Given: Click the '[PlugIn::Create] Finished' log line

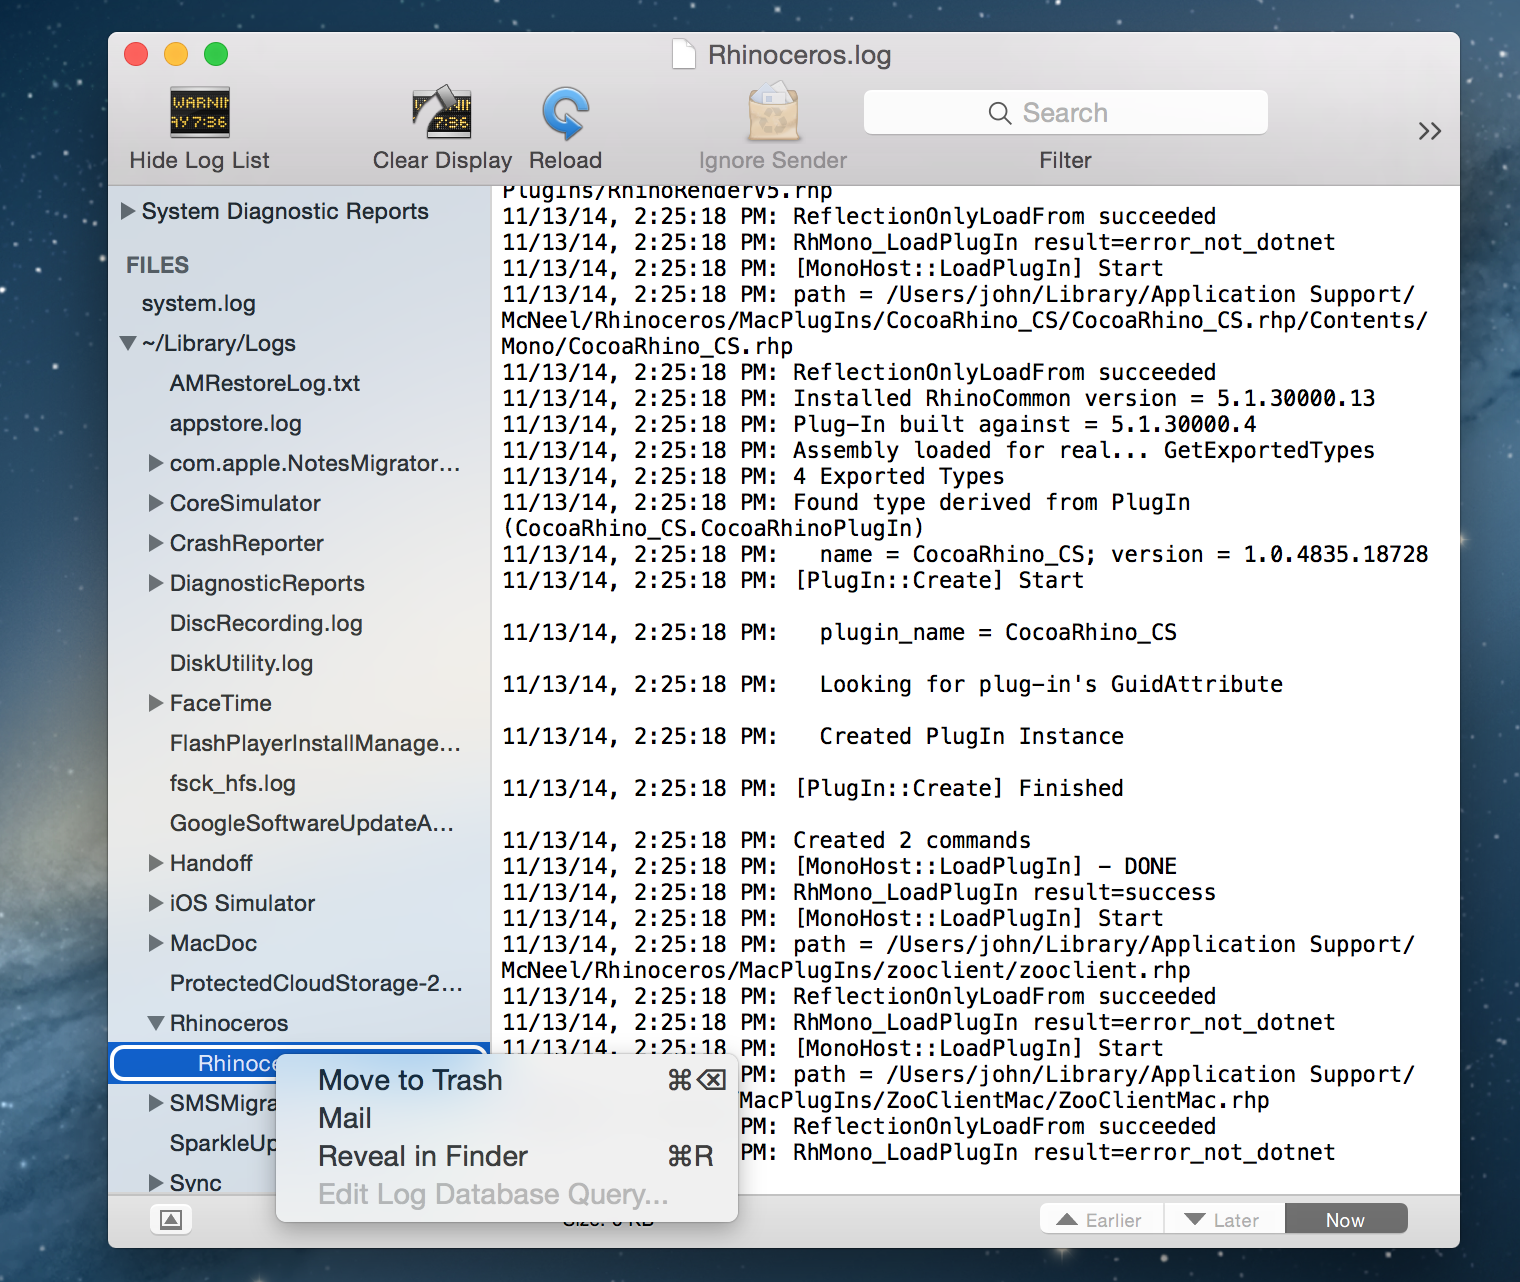Looking at the screenshot, I should point(813,788).
